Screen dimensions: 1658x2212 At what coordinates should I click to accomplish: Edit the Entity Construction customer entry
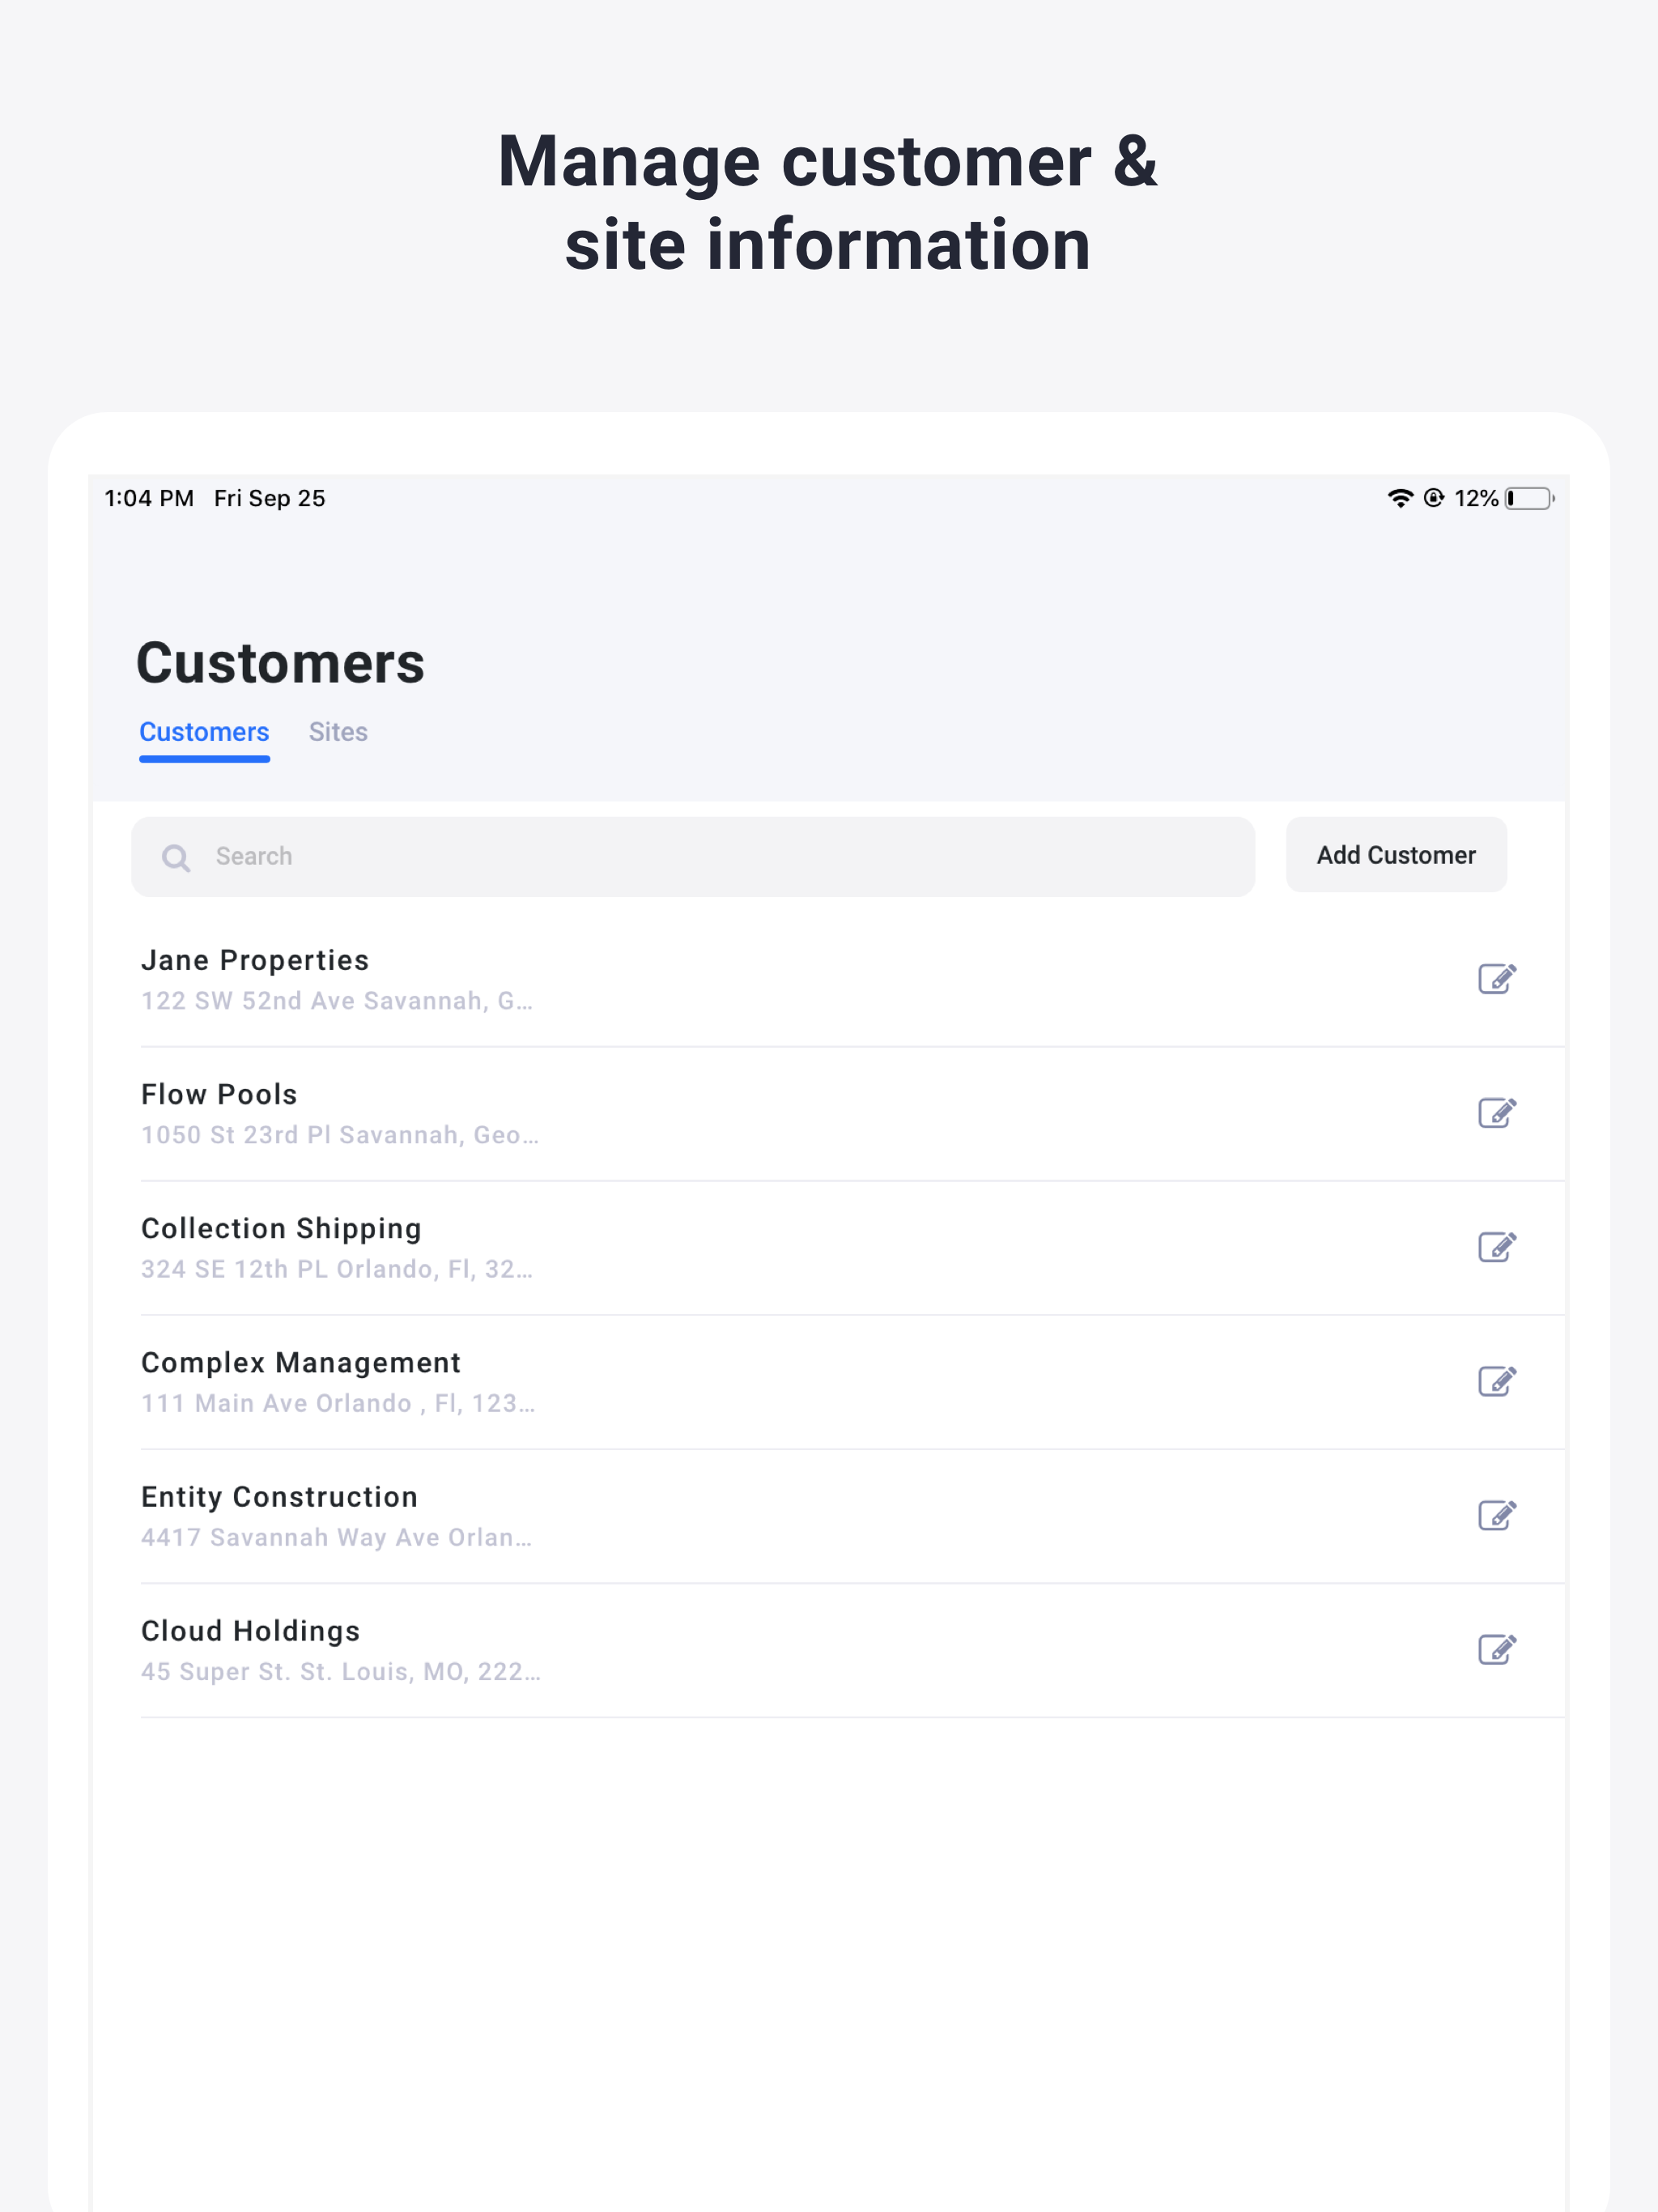[1497, 1515]
